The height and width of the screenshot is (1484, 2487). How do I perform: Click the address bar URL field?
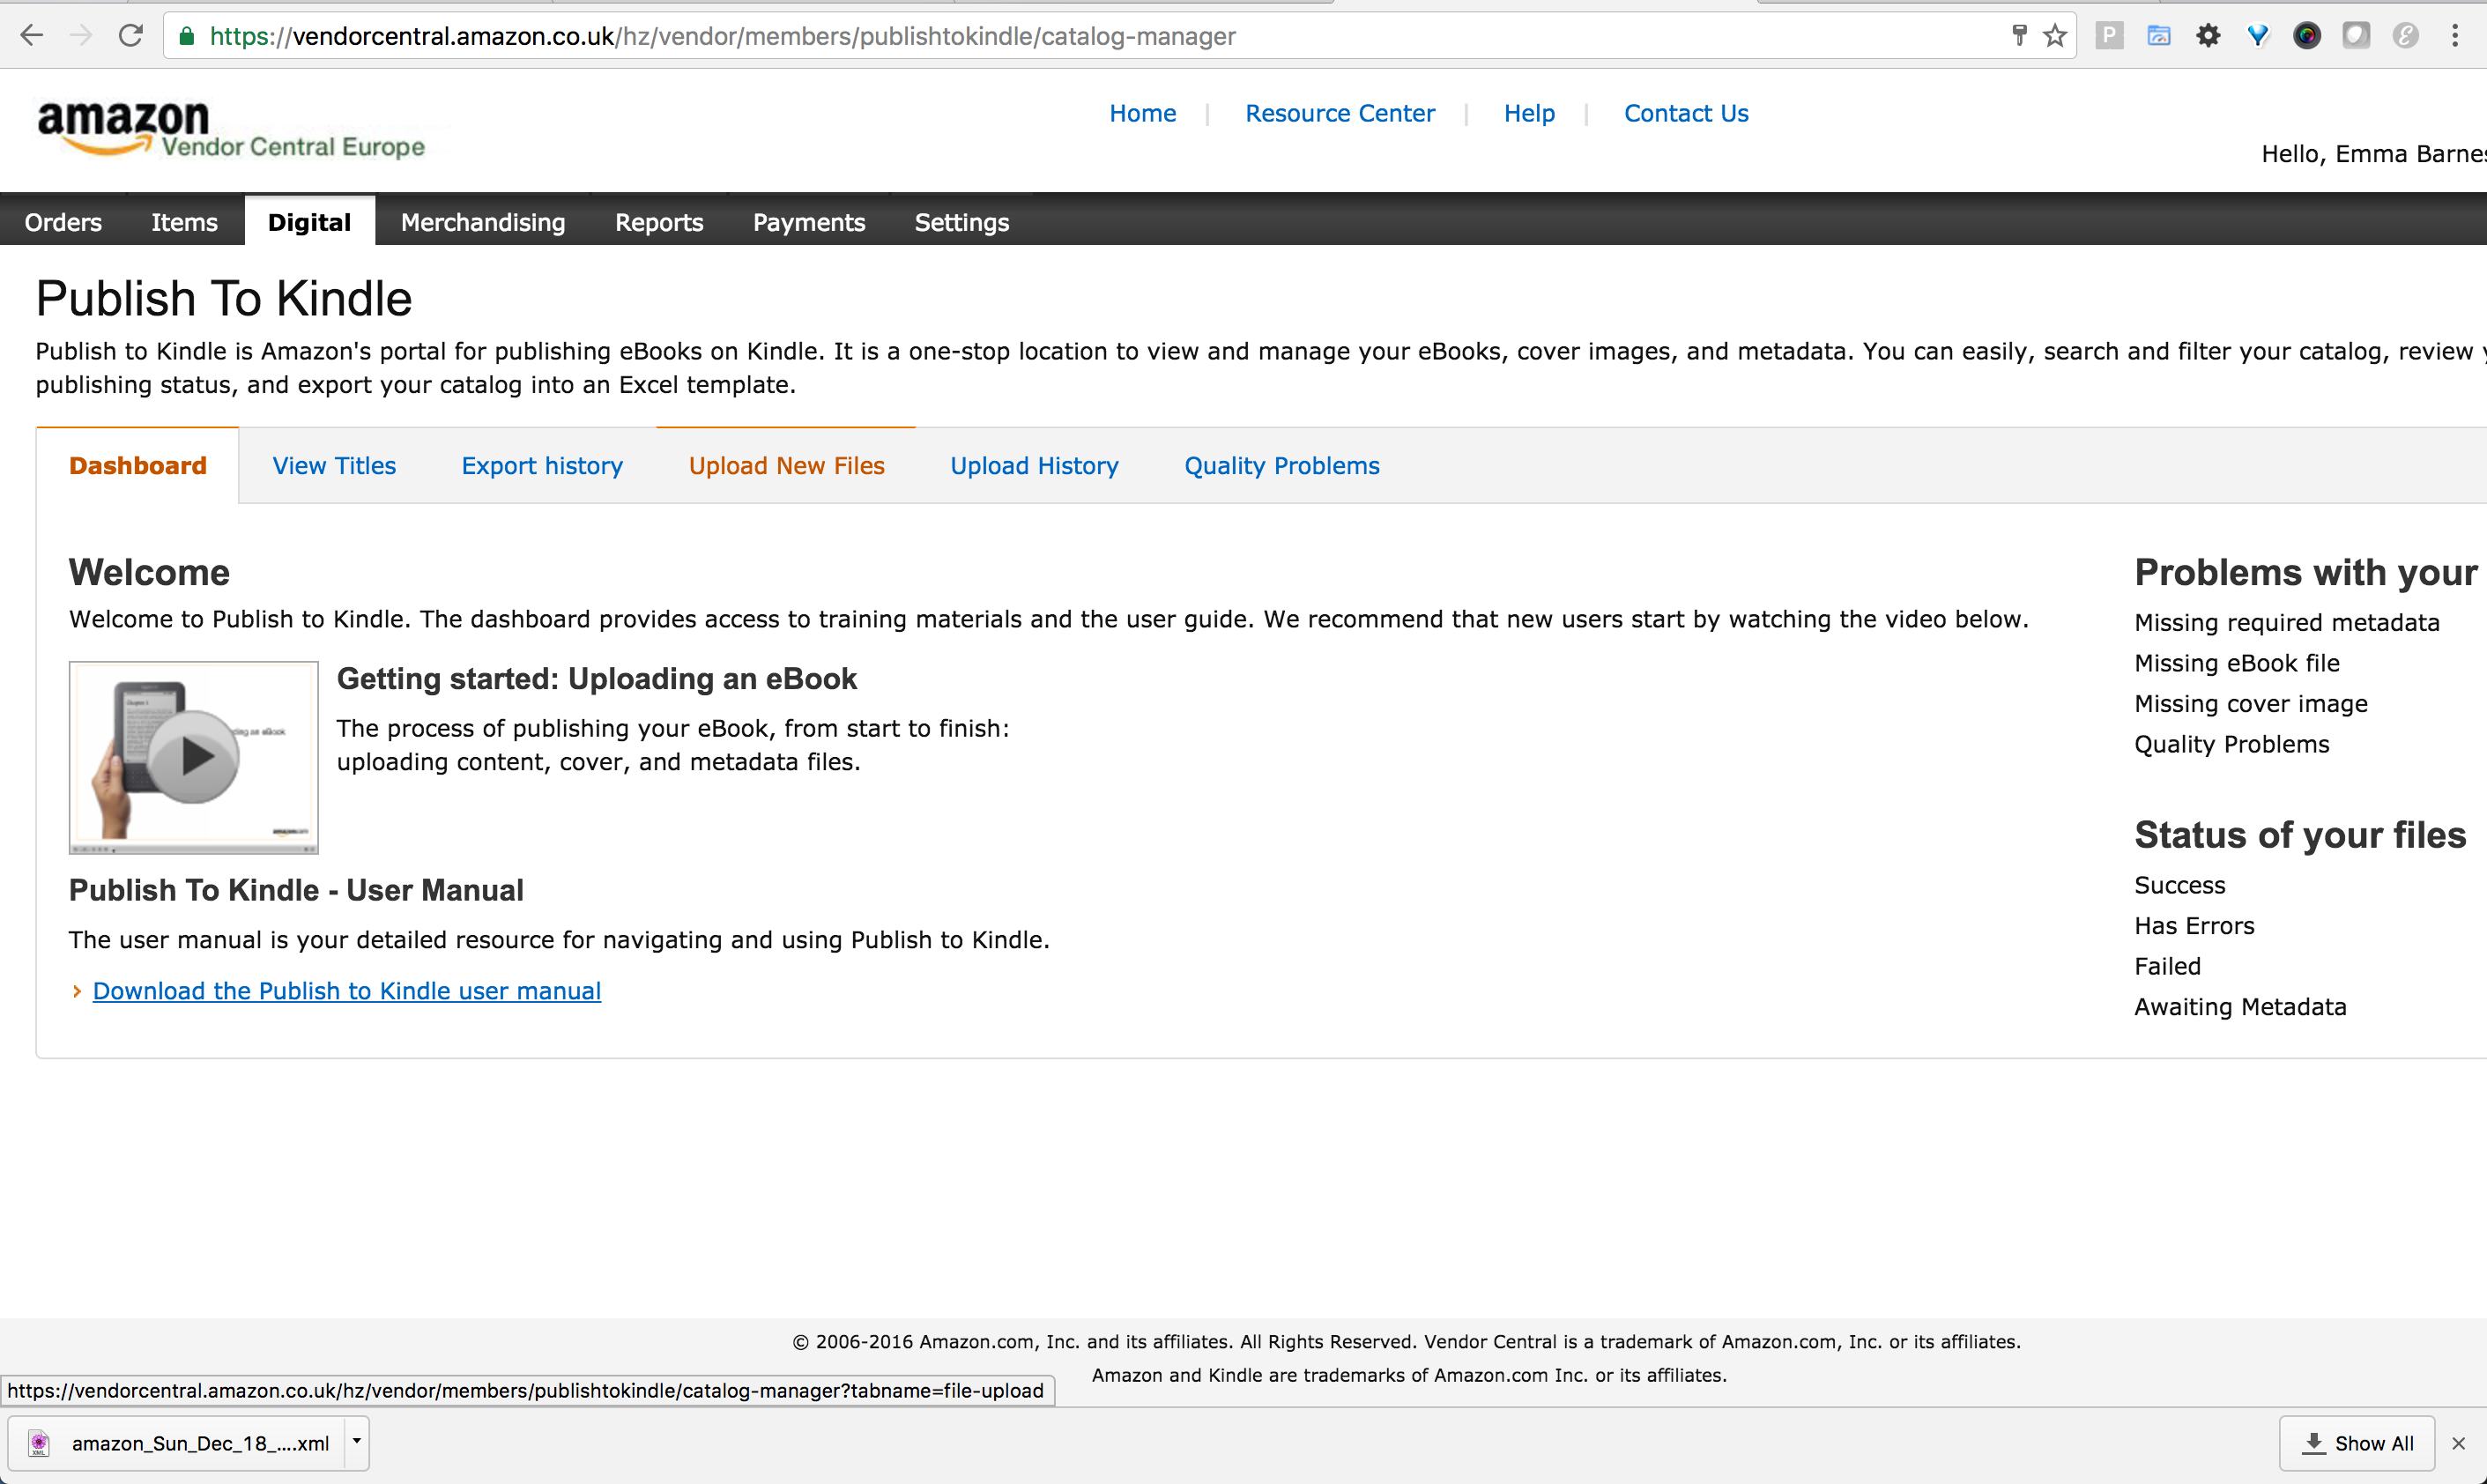(1000, 36)
